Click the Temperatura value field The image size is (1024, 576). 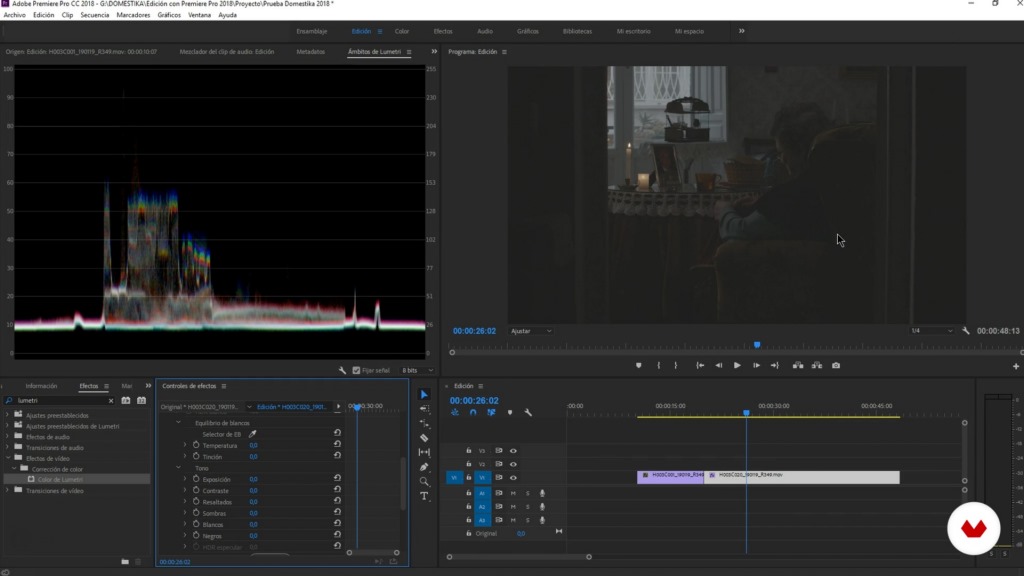coord(253,445)
